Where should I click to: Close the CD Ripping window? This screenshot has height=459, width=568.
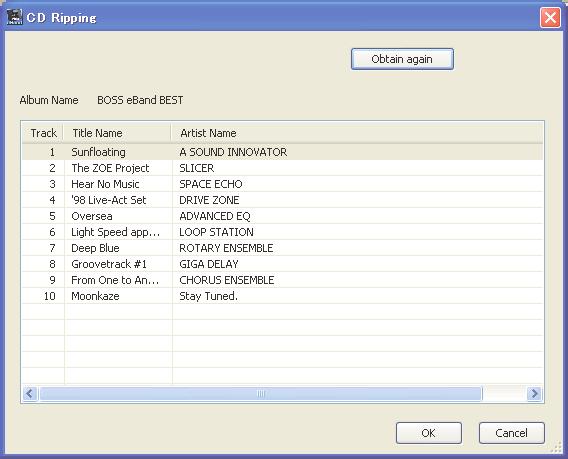coord(550,17)
